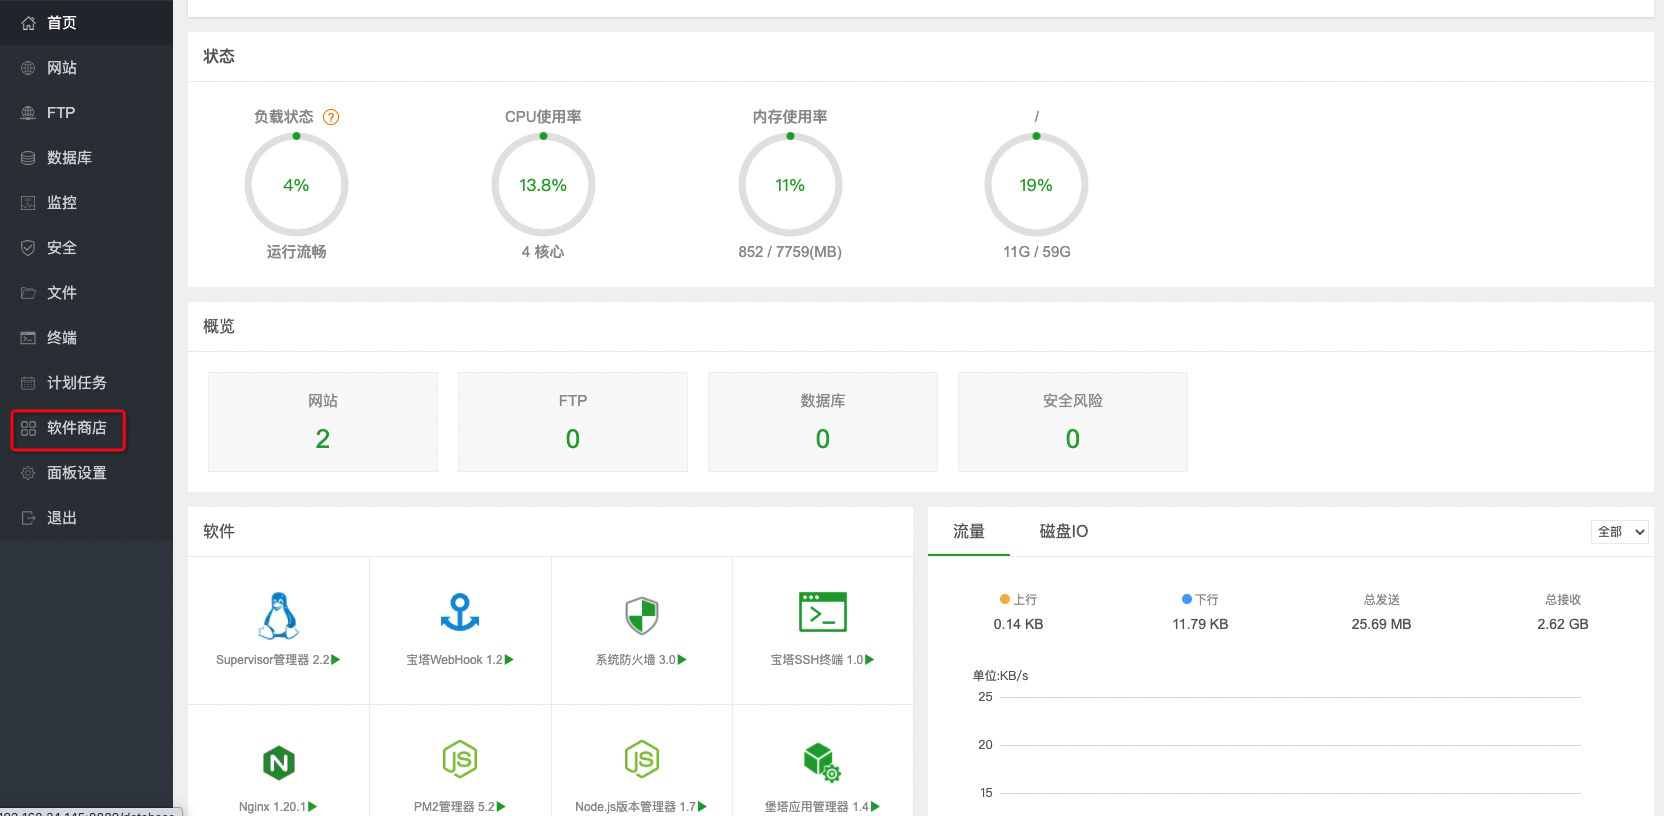Open the 全部 network interface dropdown
Image resolution: width=1664 pixels, height=816 pixels.
point(1619,532)
